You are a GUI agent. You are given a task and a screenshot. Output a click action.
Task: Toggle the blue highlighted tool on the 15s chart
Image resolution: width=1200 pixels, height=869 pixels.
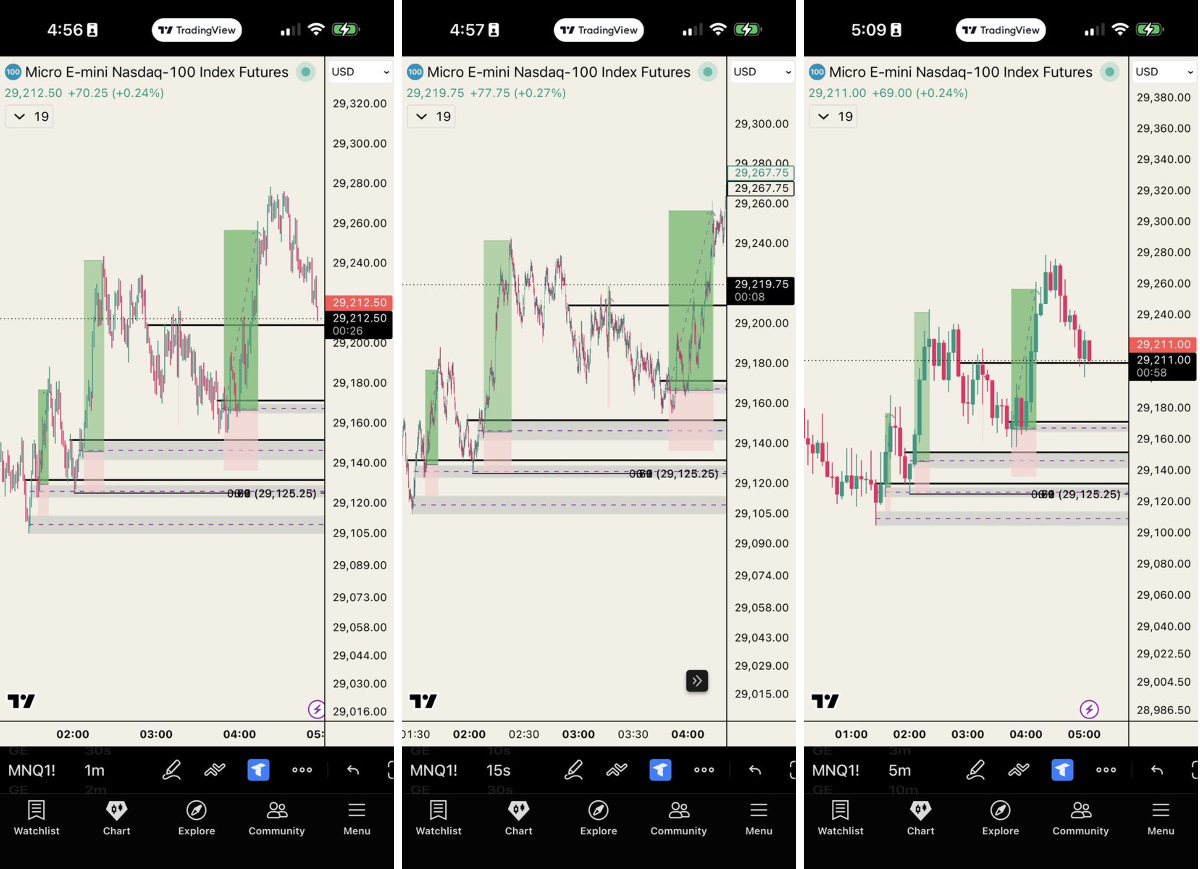point(660,770)
